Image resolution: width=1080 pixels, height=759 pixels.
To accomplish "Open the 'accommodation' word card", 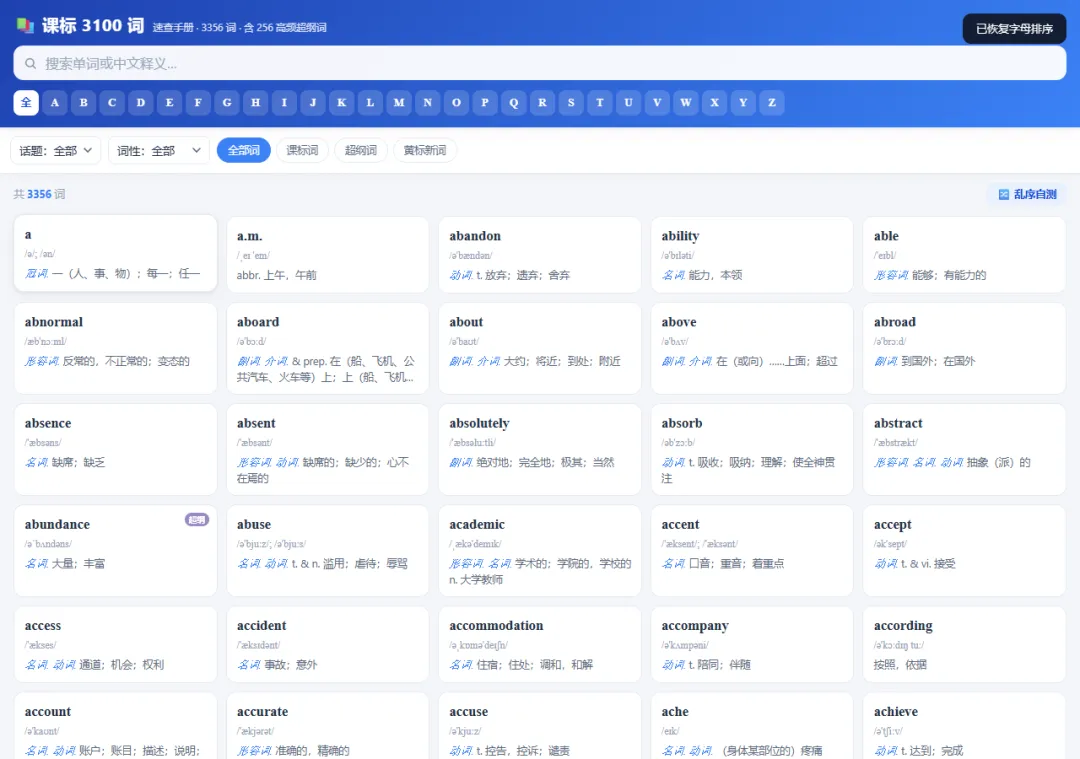I will coord(540,645).
